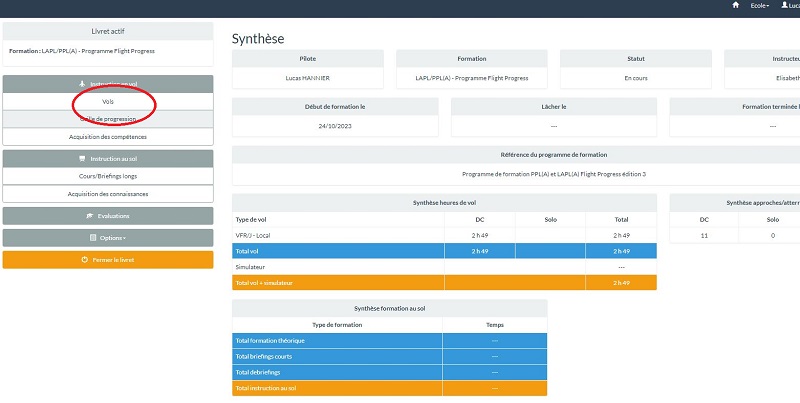Open the Ecole dropdown menu

click(x=760, y=6)
